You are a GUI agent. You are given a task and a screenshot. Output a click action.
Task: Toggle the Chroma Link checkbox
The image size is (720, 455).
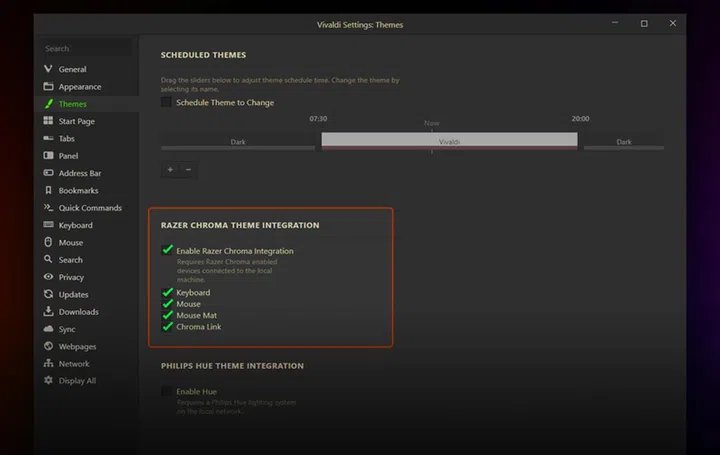click(167, 326)
